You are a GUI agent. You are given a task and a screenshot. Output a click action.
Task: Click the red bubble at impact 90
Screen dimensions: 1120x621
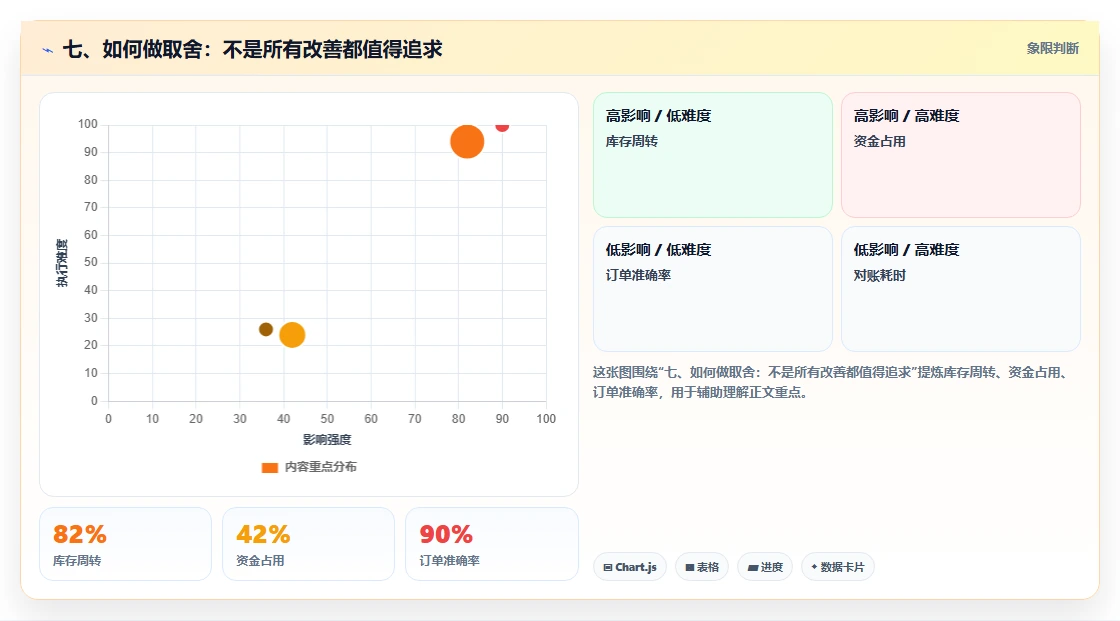pos(502,126)
